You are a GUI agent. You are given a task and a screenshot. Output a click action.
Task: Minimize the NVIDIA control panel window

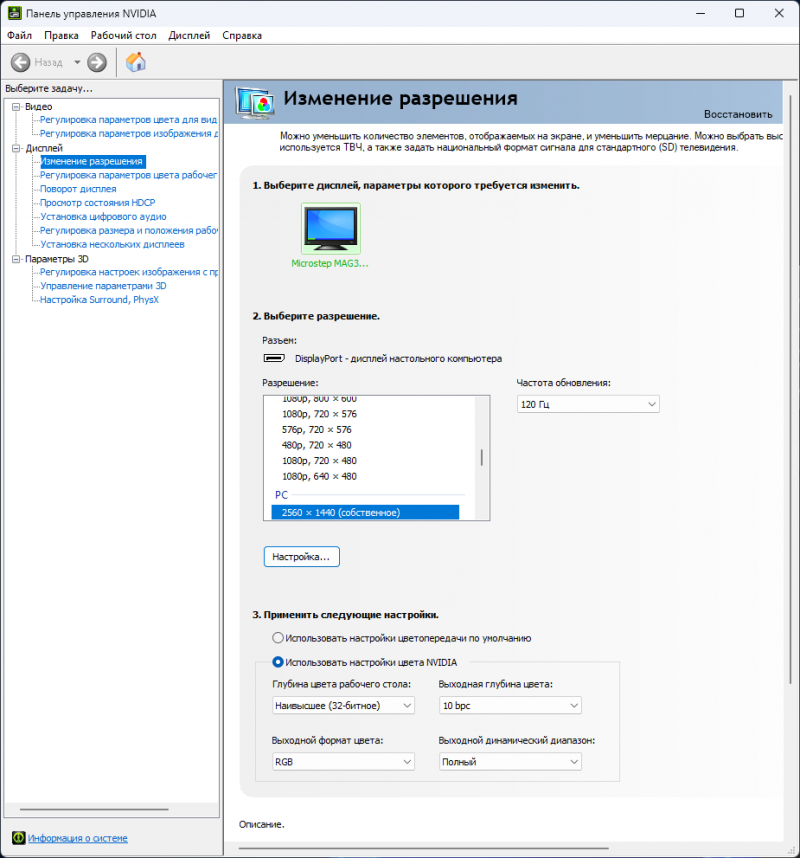tap(700, 13)
